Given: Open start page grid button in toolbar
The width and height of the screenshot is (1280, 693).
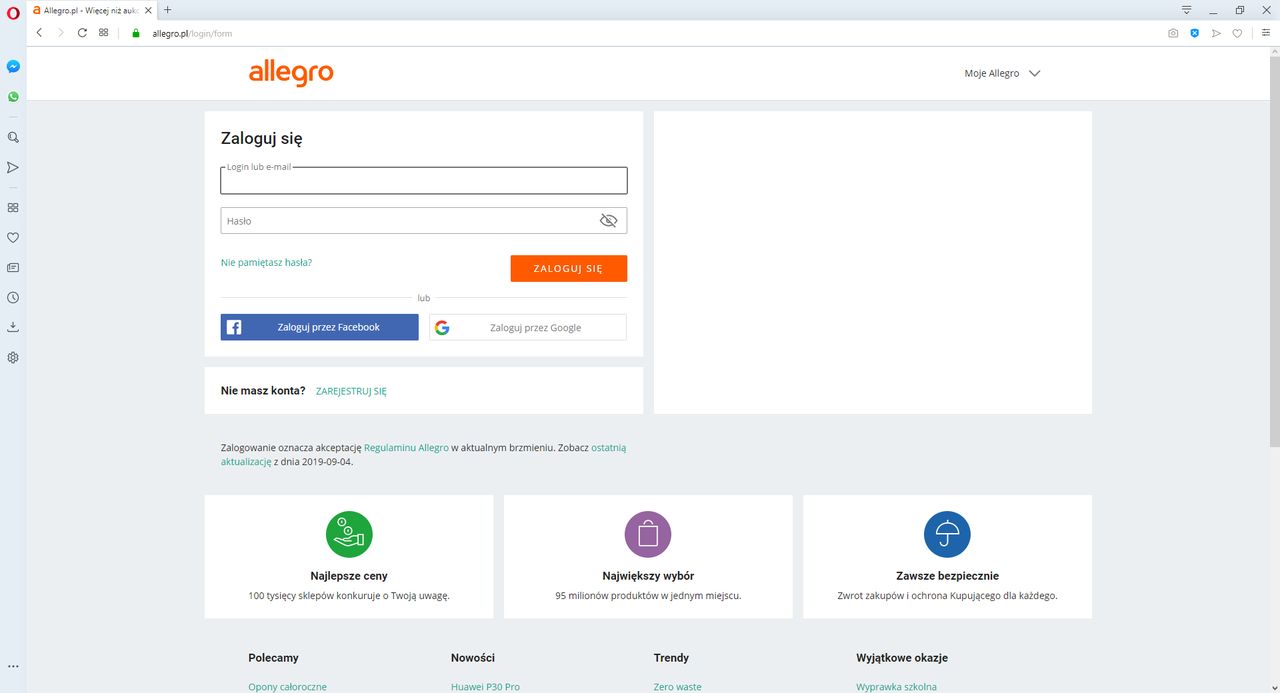Looking at the screenshot, I should [x=104, y=33].
